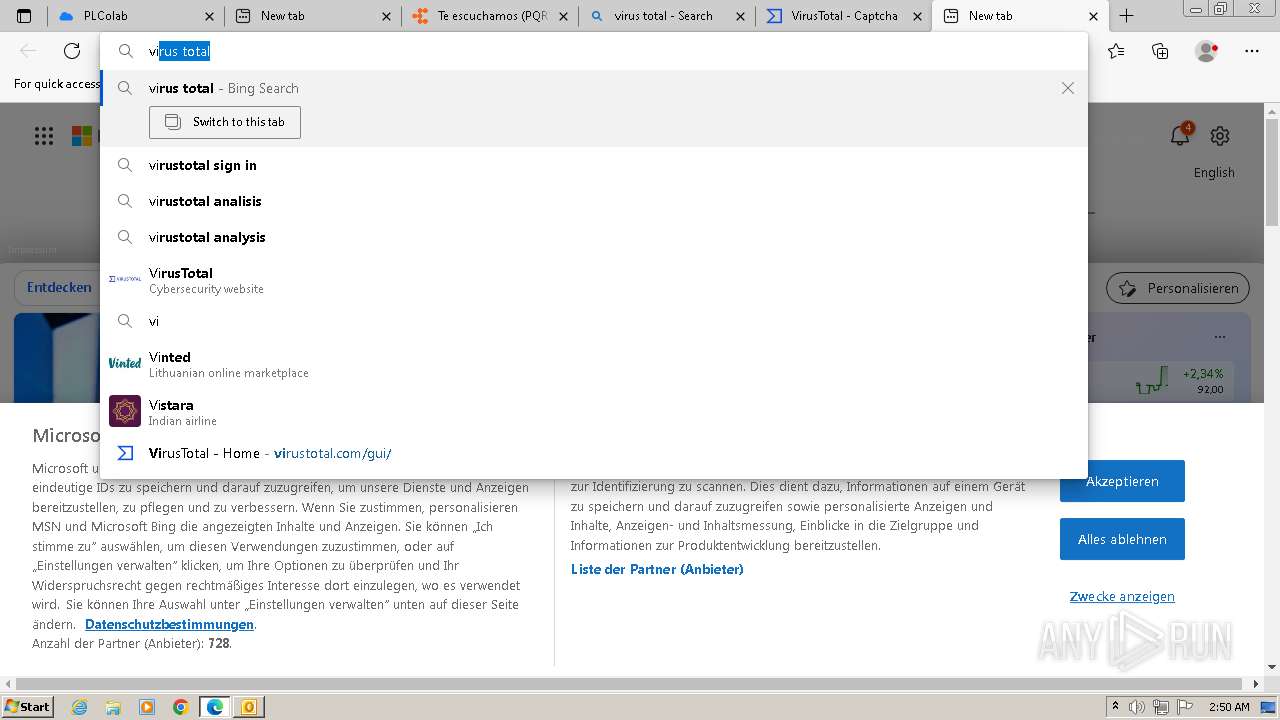
Task: Click the Vistara logo icon
Action: coord(125,411)
